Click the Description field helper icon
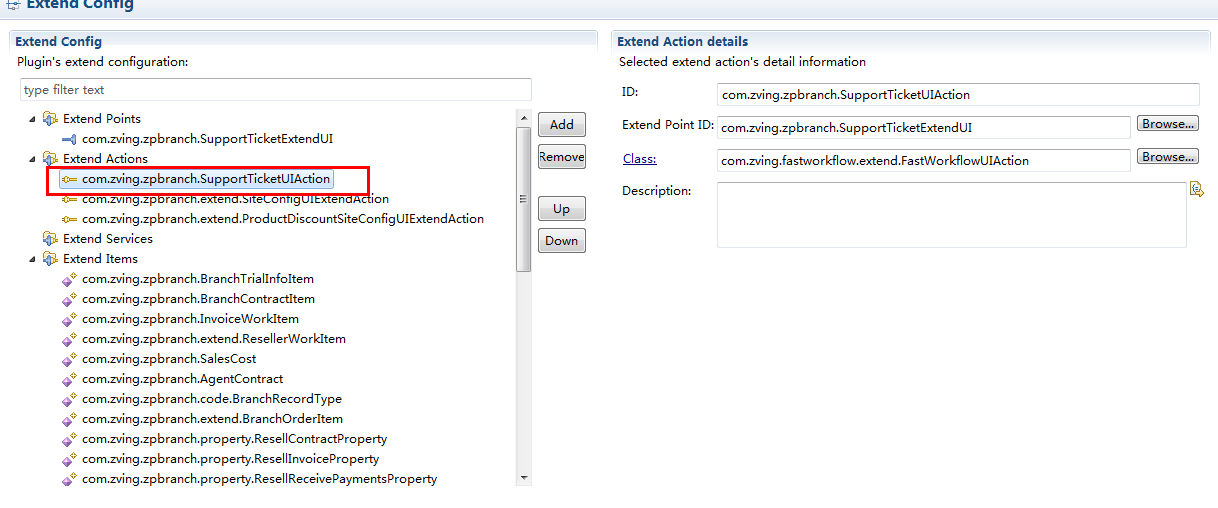Image resolution: width=1218 pixels, height=508 pixels. (x=1196, y=189)
